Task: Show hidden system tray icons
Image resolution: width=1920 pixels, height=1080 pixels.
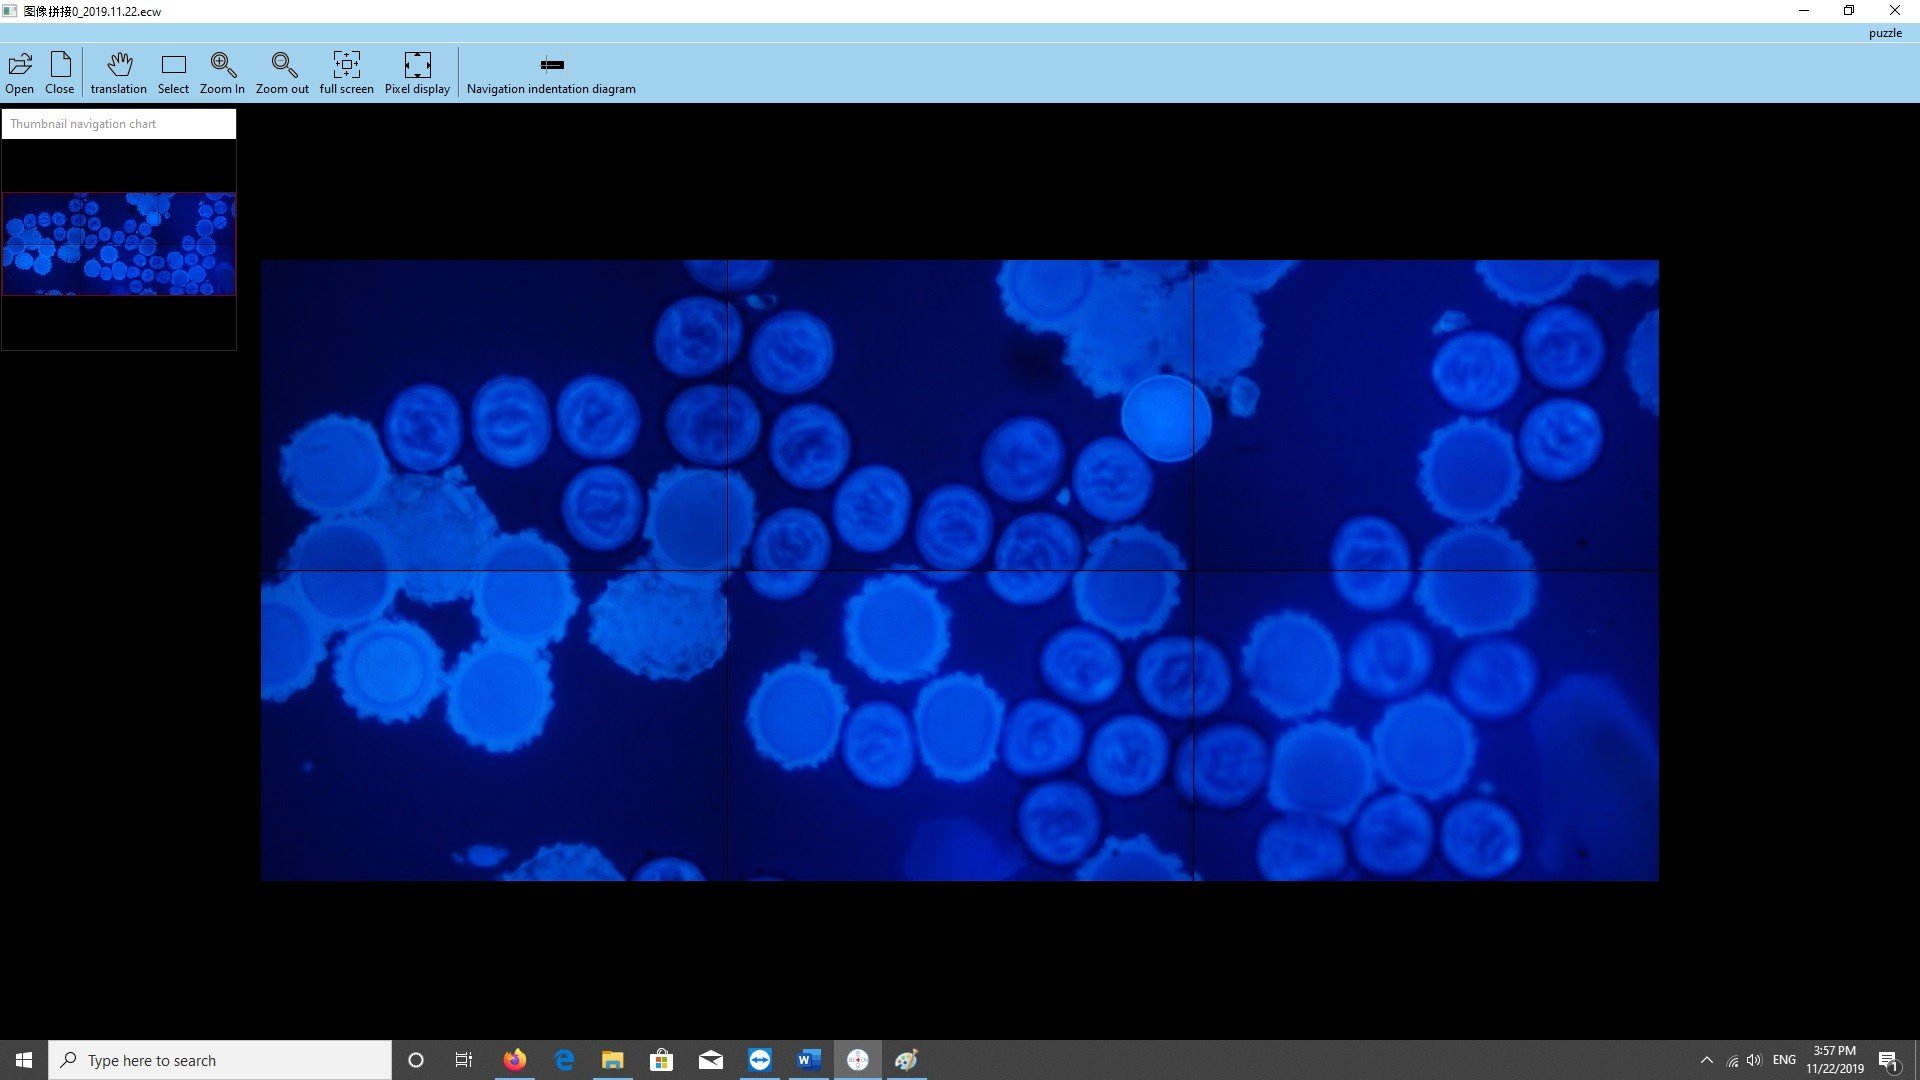Action: (x=1707, y=1060)
